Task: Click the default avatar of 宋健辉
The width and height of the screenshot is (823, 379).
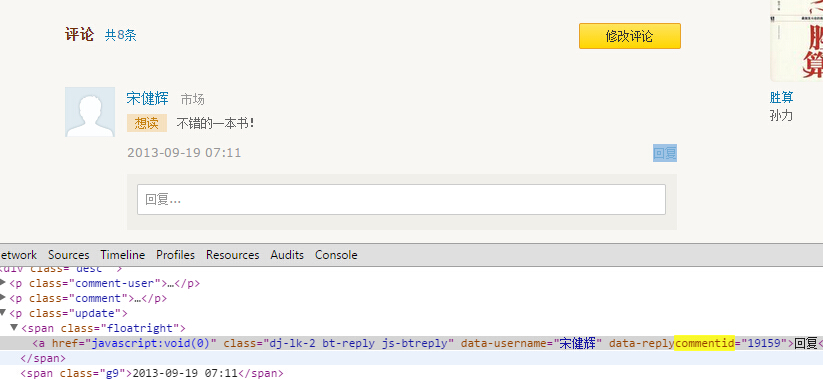Action: [90, 112]
